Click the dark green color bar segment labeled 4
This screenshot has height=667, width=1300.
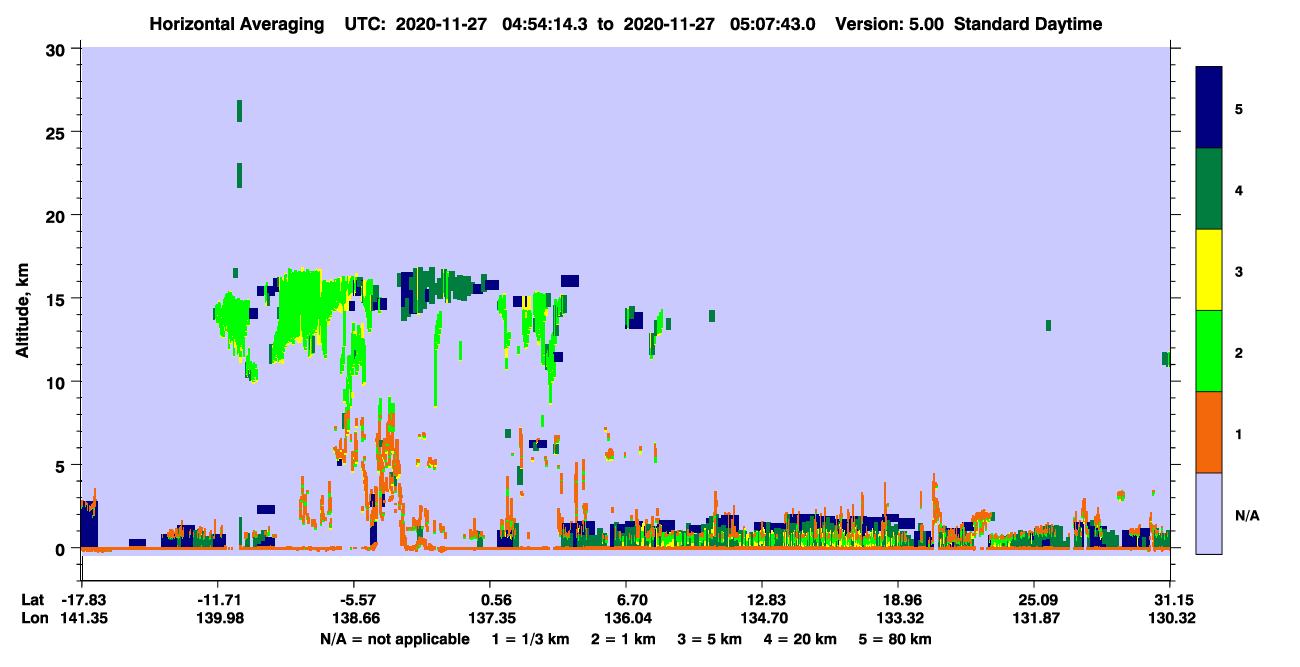pos(1209,189)
